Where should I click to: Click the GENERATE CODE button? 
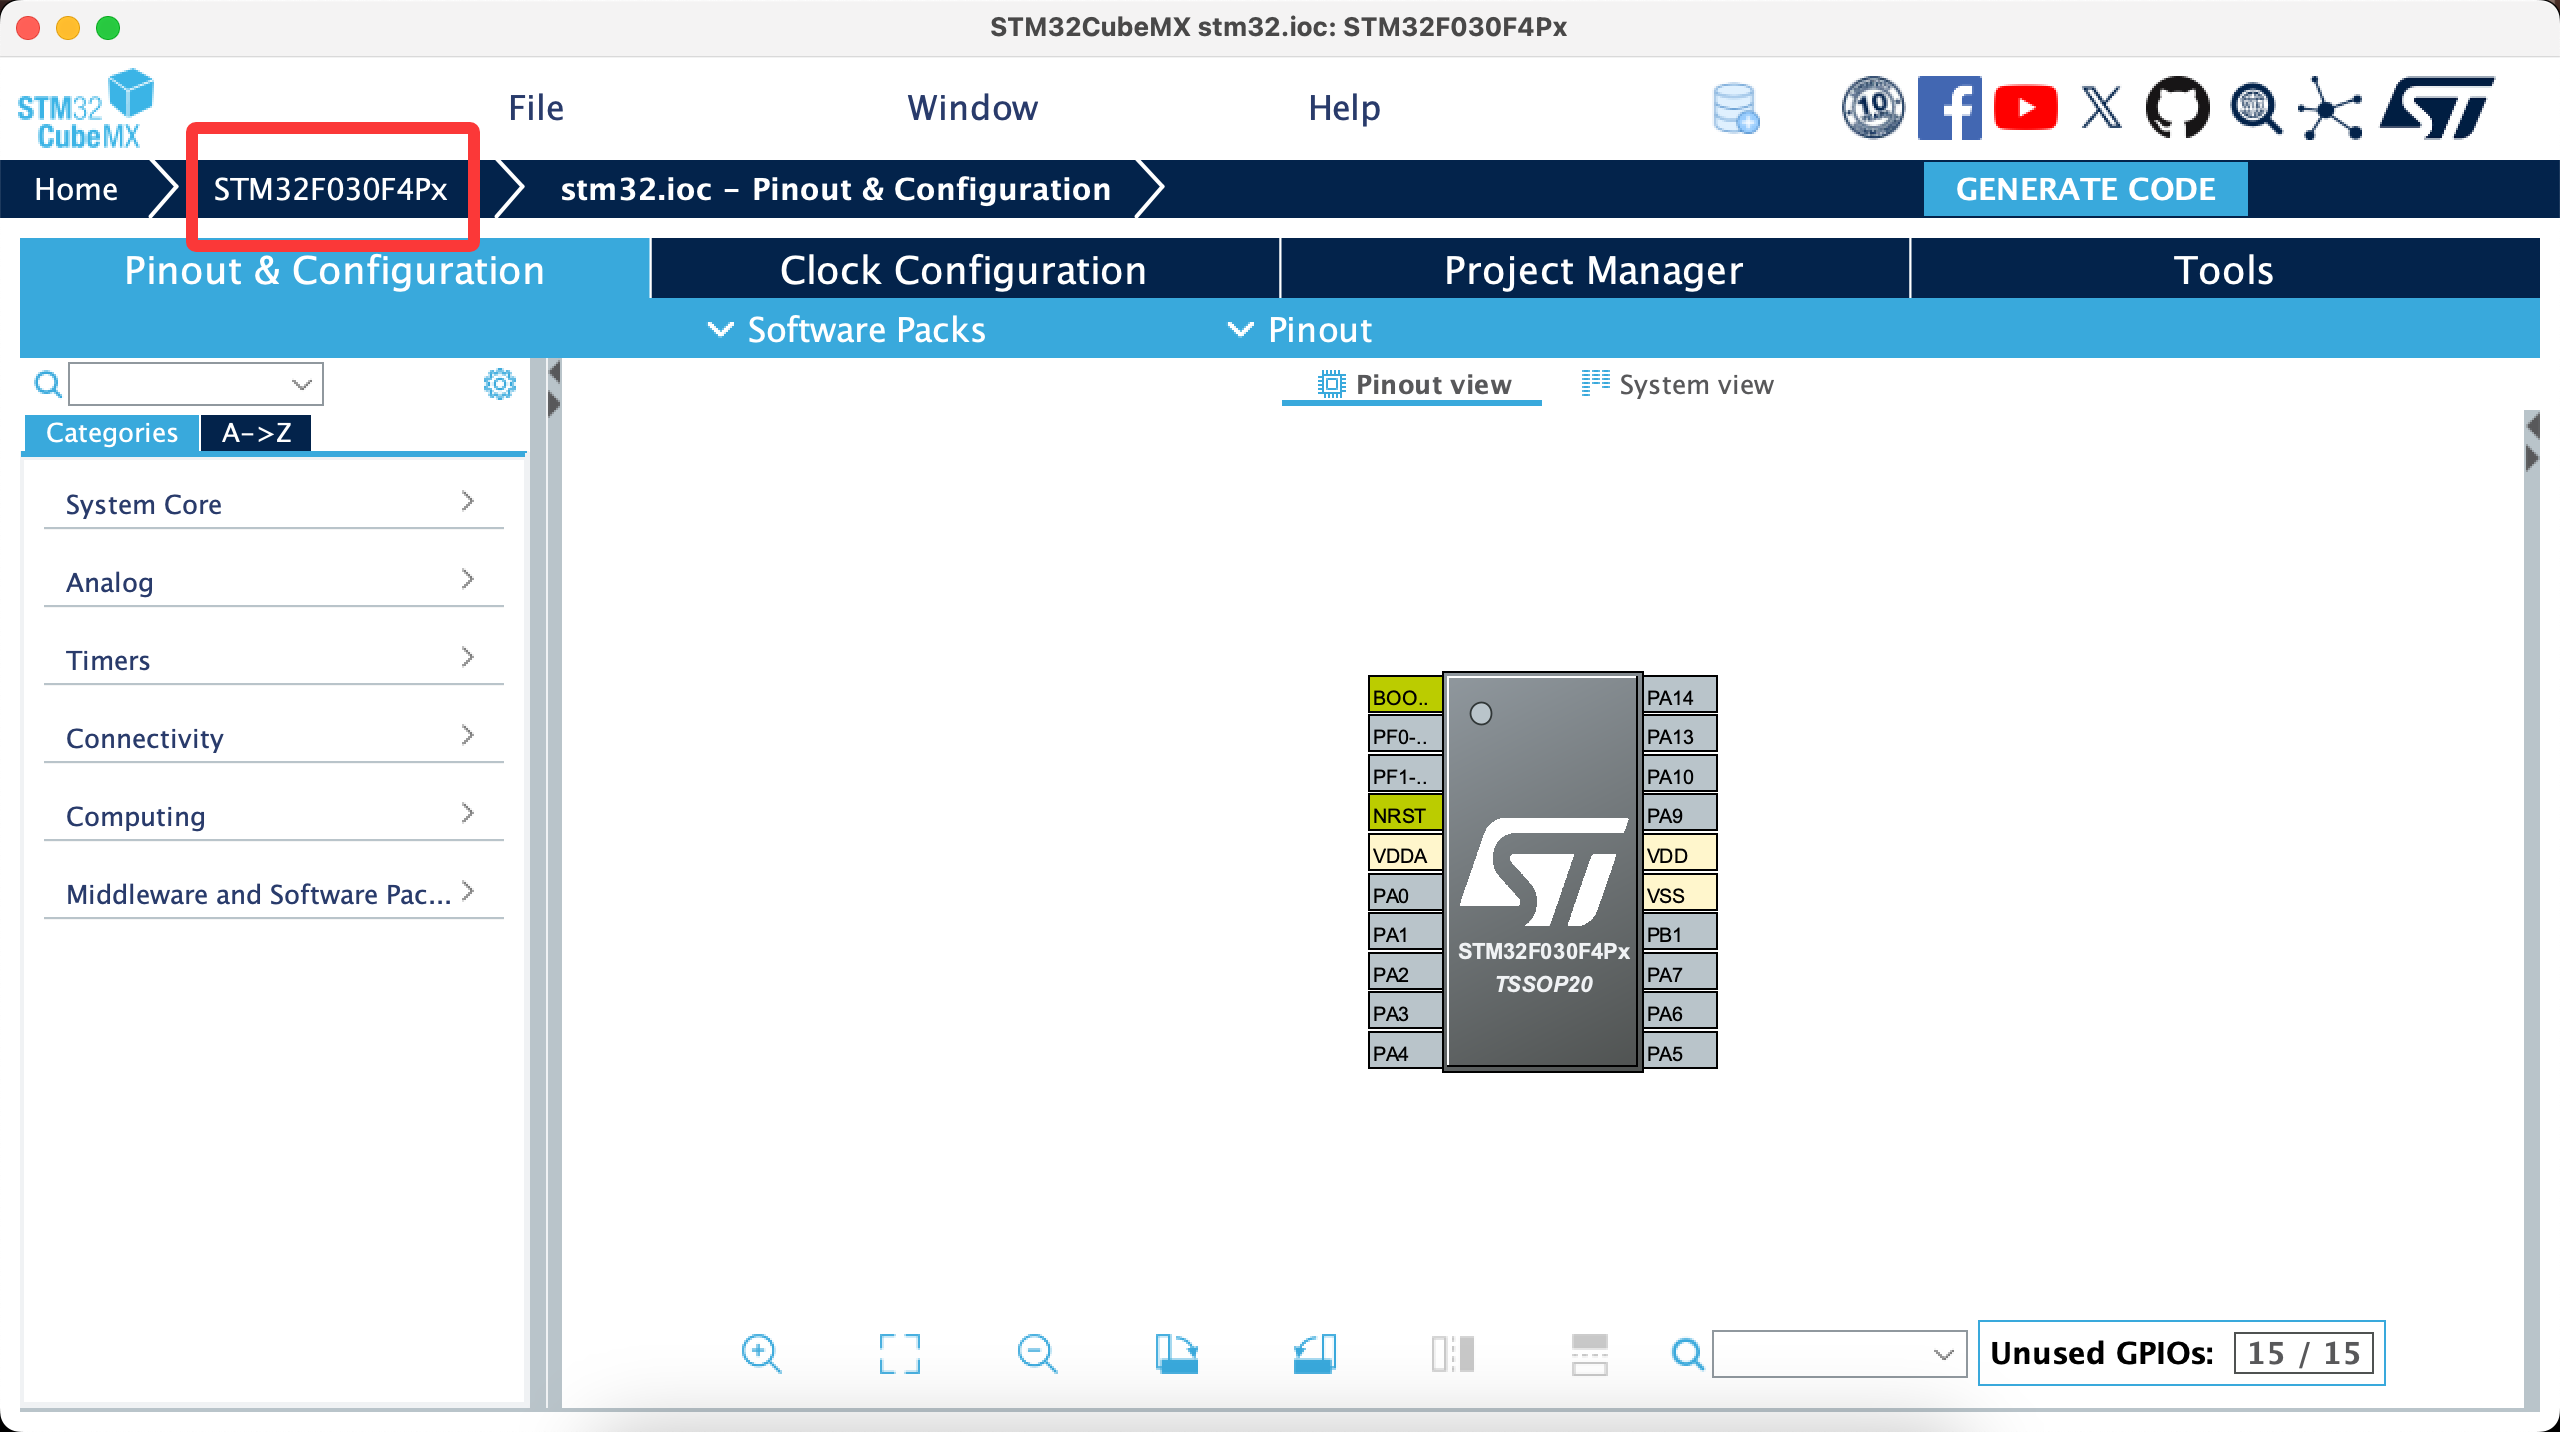(x=2085, y=189)
